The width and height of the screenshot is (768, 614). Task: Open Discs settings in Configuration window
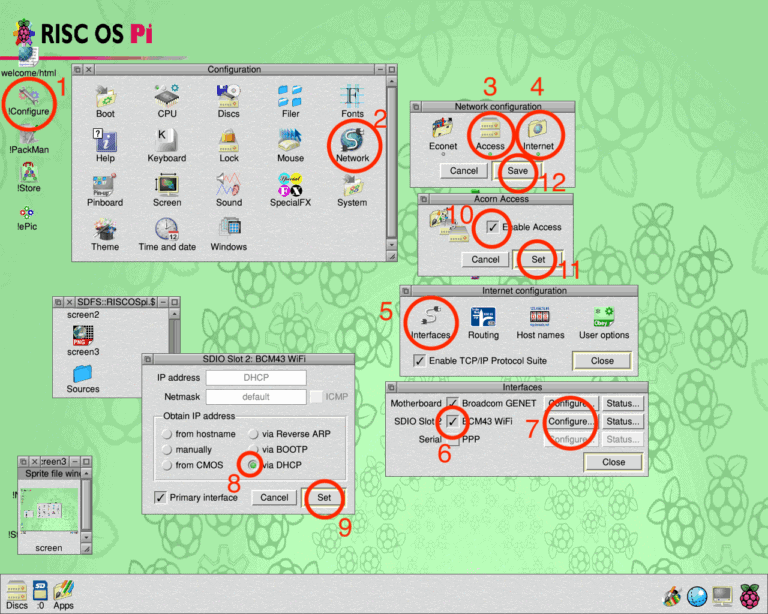228,102
